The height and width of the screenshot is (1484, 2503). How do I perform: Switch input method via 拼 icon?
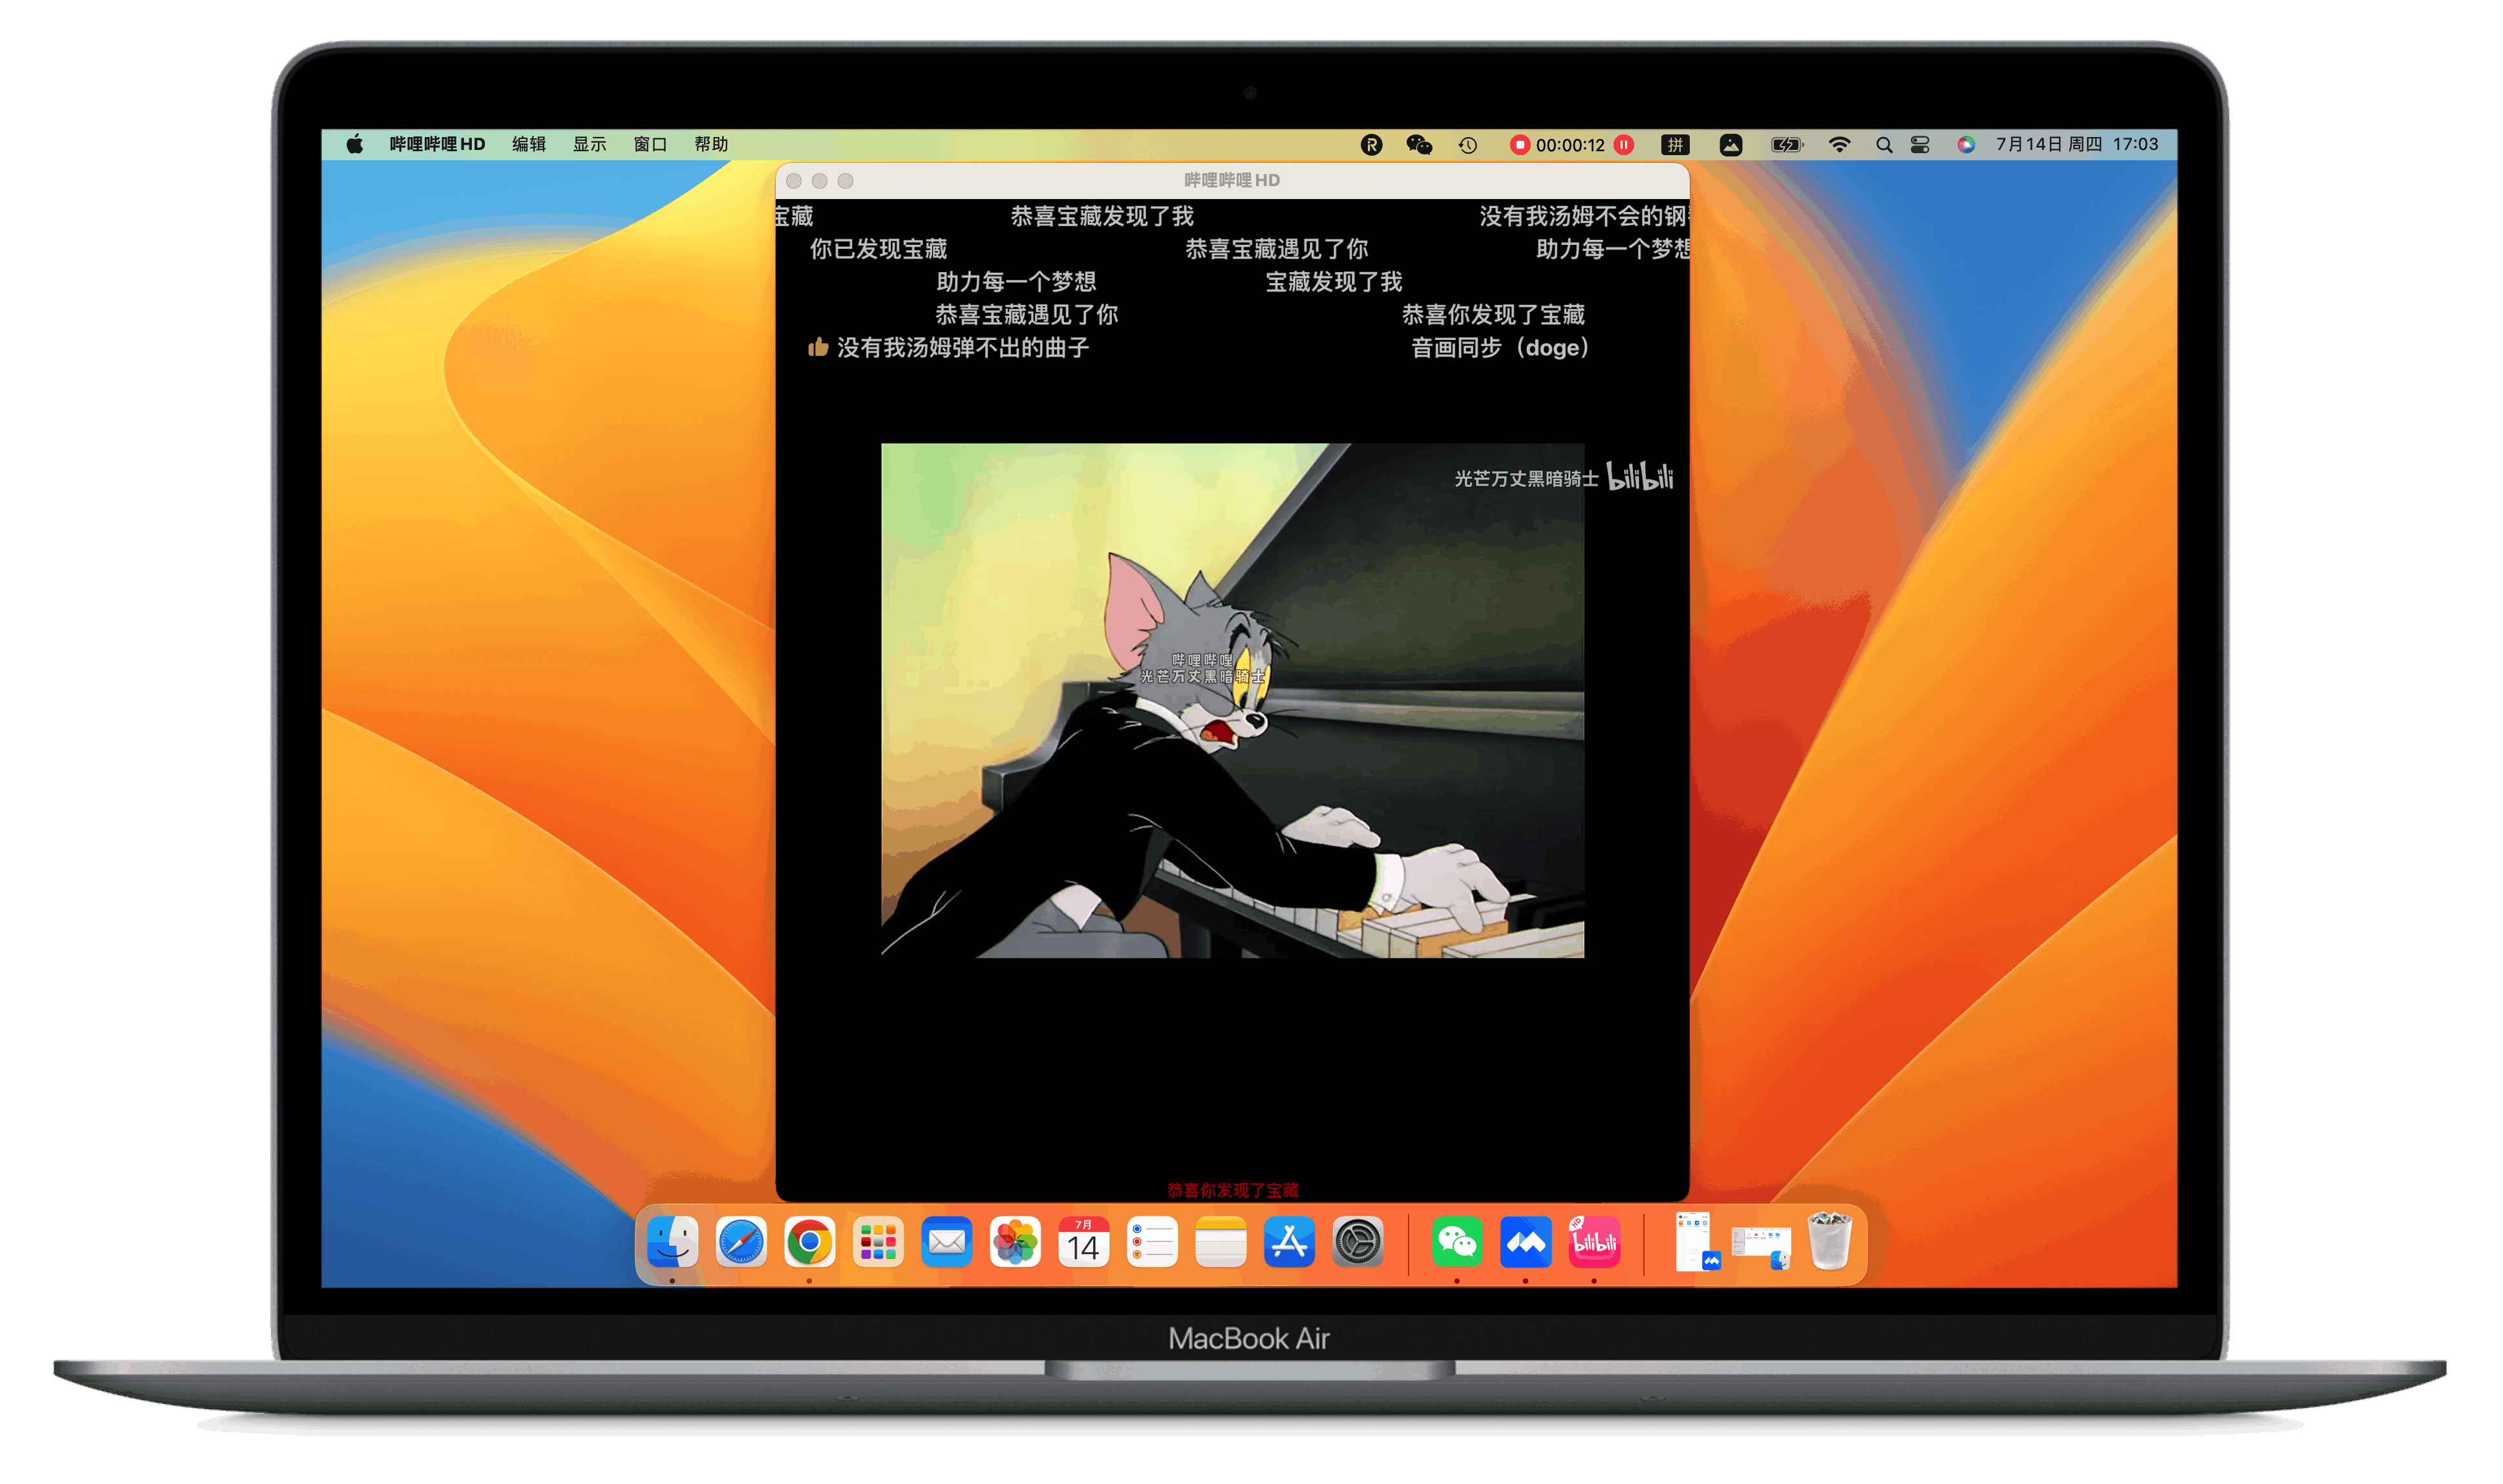[1675, 145]
